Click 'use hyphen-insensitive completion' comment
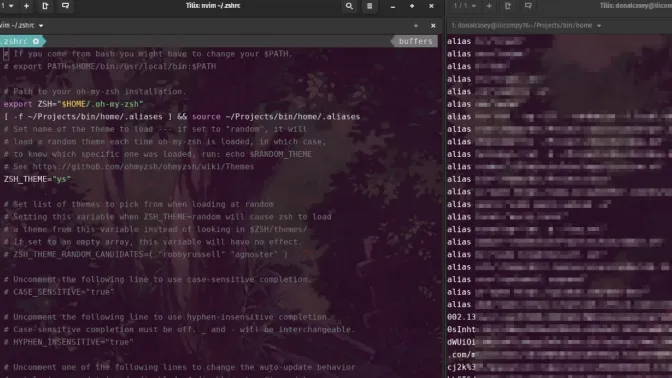 coord(167,317)
